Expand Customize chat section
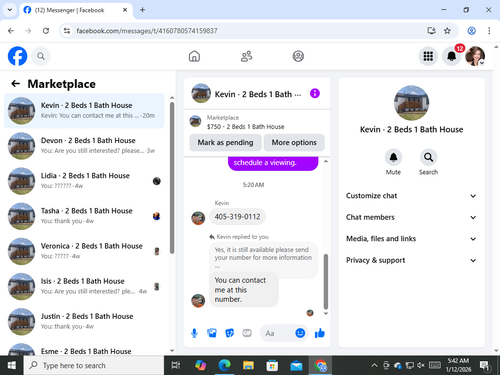Screen dimensions: 500x375 411,196
